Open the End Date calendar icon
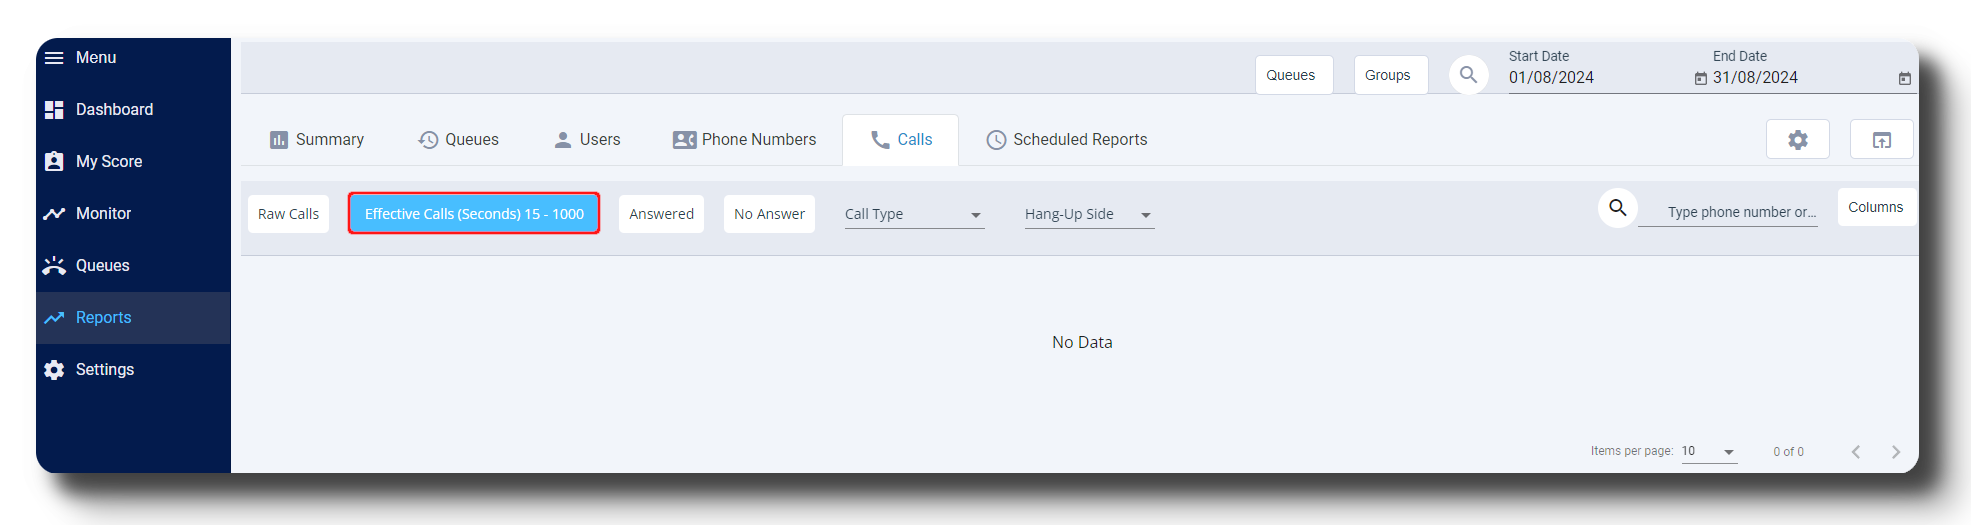 (x=1905, y=78)
